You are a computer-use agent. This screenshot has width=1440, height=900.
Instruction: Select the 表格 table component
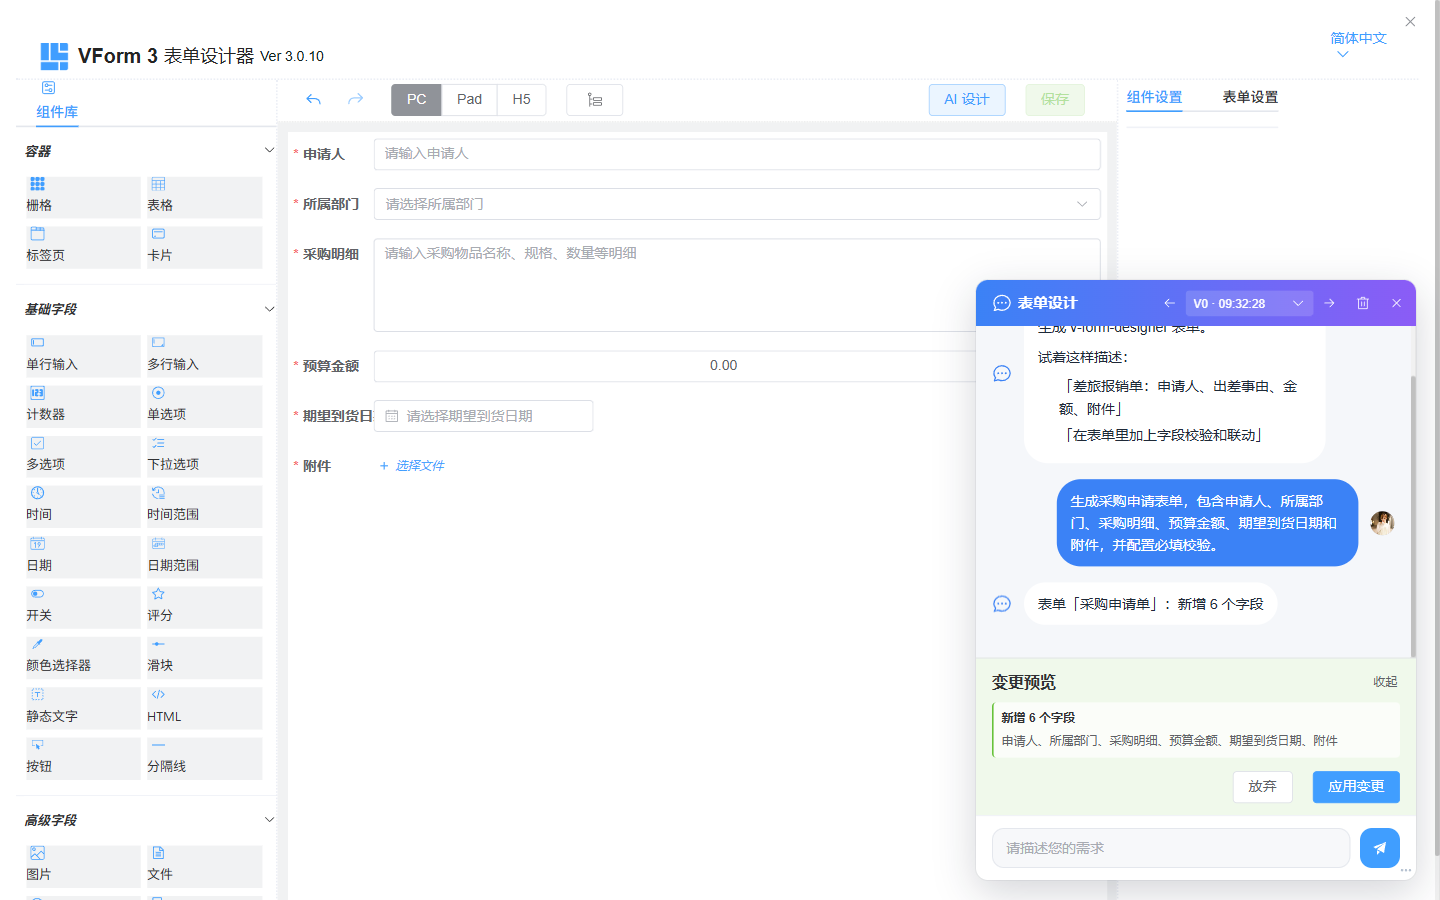(x=204, y=197)
